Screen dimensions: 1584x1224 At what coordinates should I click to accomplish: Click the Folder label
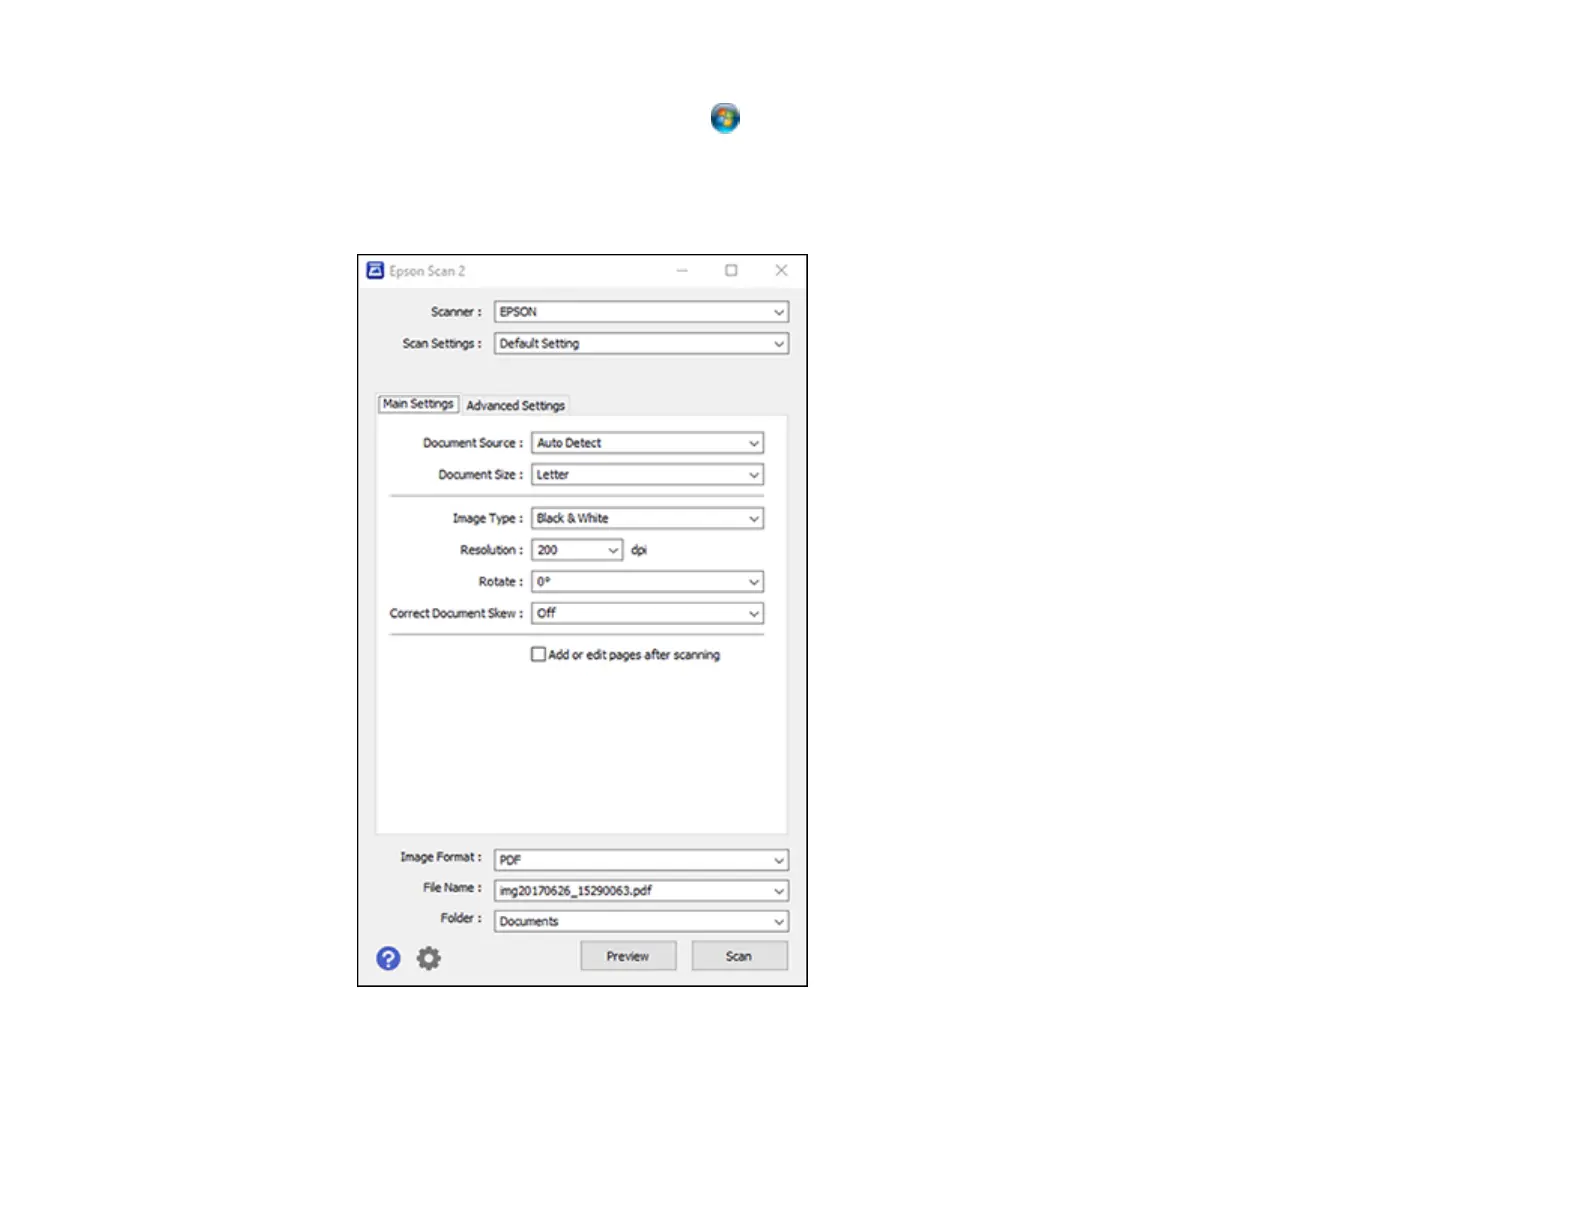(461, 918)
